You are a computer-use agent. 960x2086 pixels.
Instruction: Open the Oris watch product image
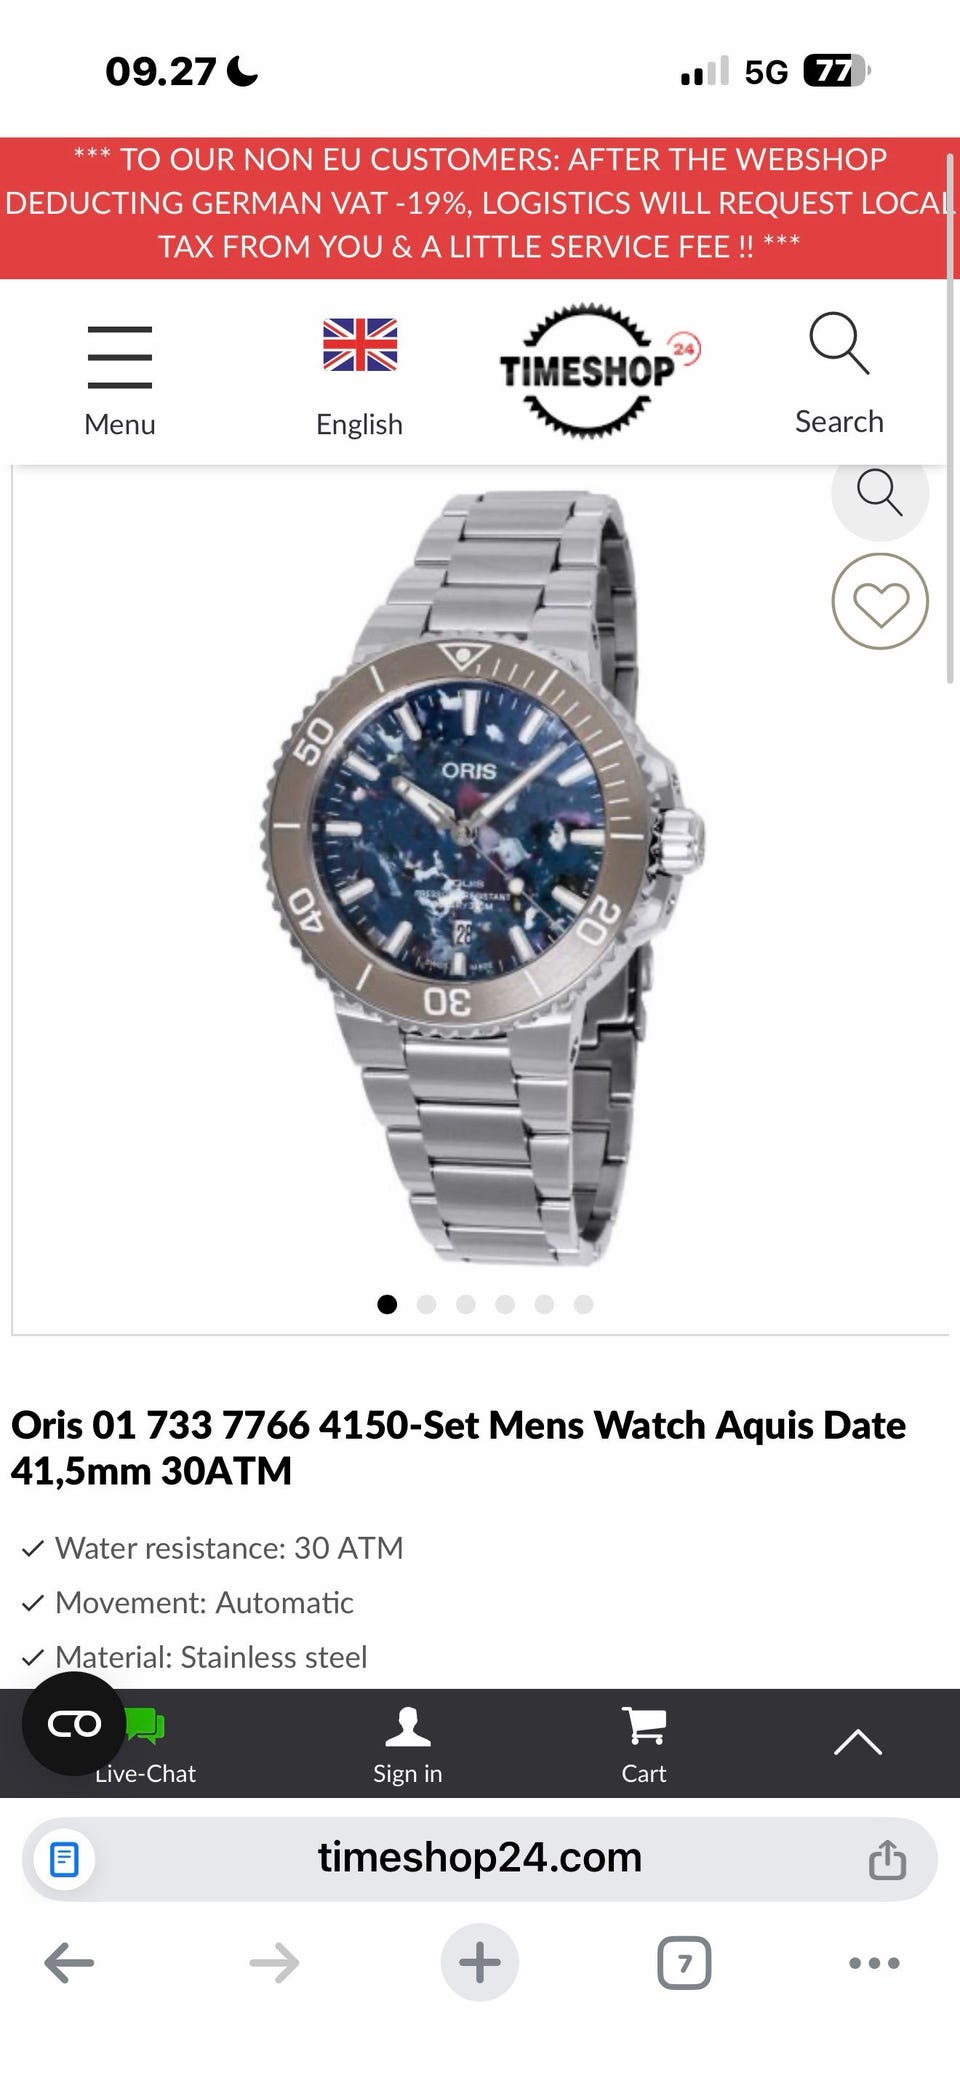(x=480, y=880)
